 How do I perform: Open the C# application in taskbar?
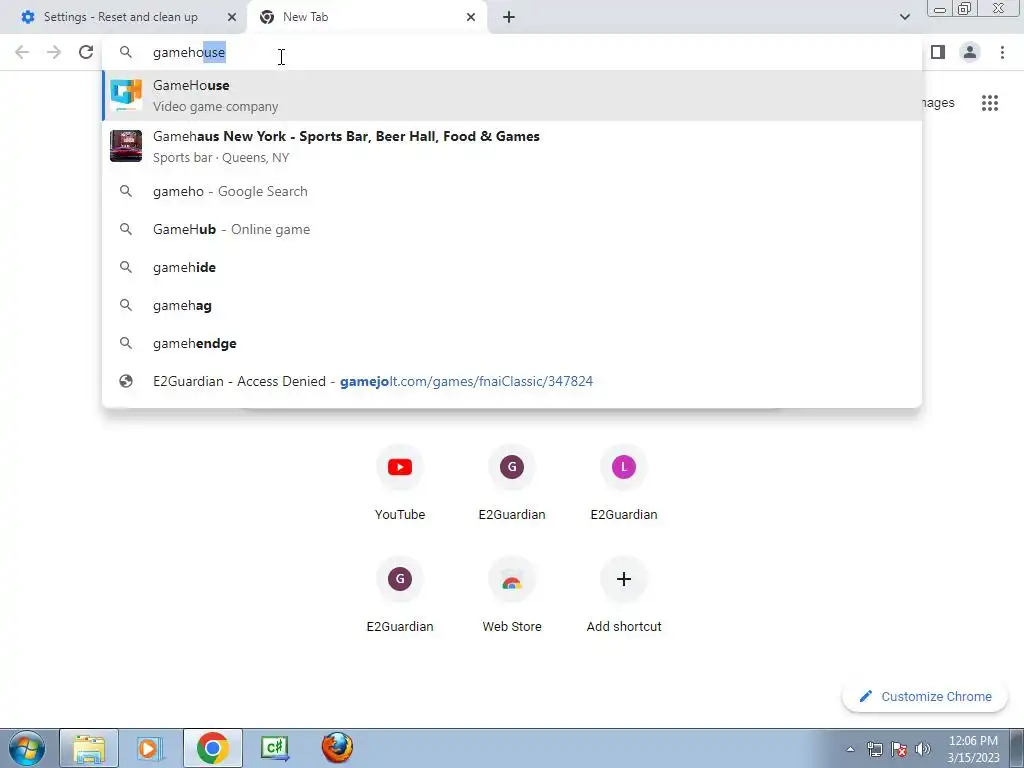pyautogui.click(x=275, y=748)
